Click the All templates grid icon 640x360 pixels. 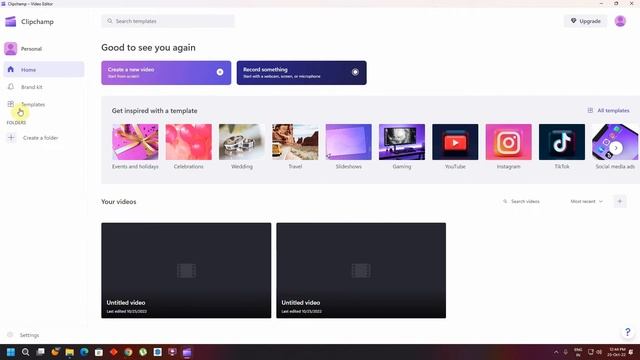pos(590,110)
